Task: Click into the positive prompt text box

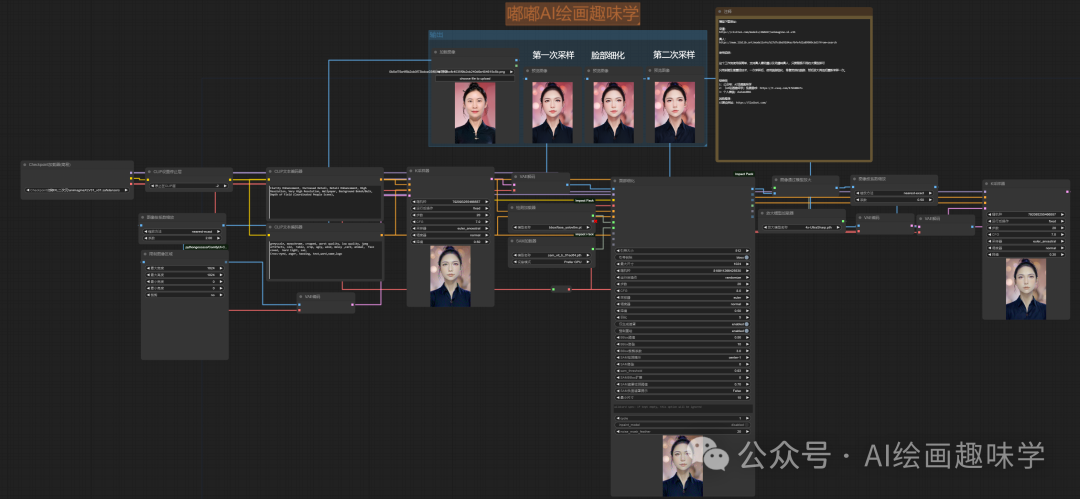Action: [x=324, y=202]
